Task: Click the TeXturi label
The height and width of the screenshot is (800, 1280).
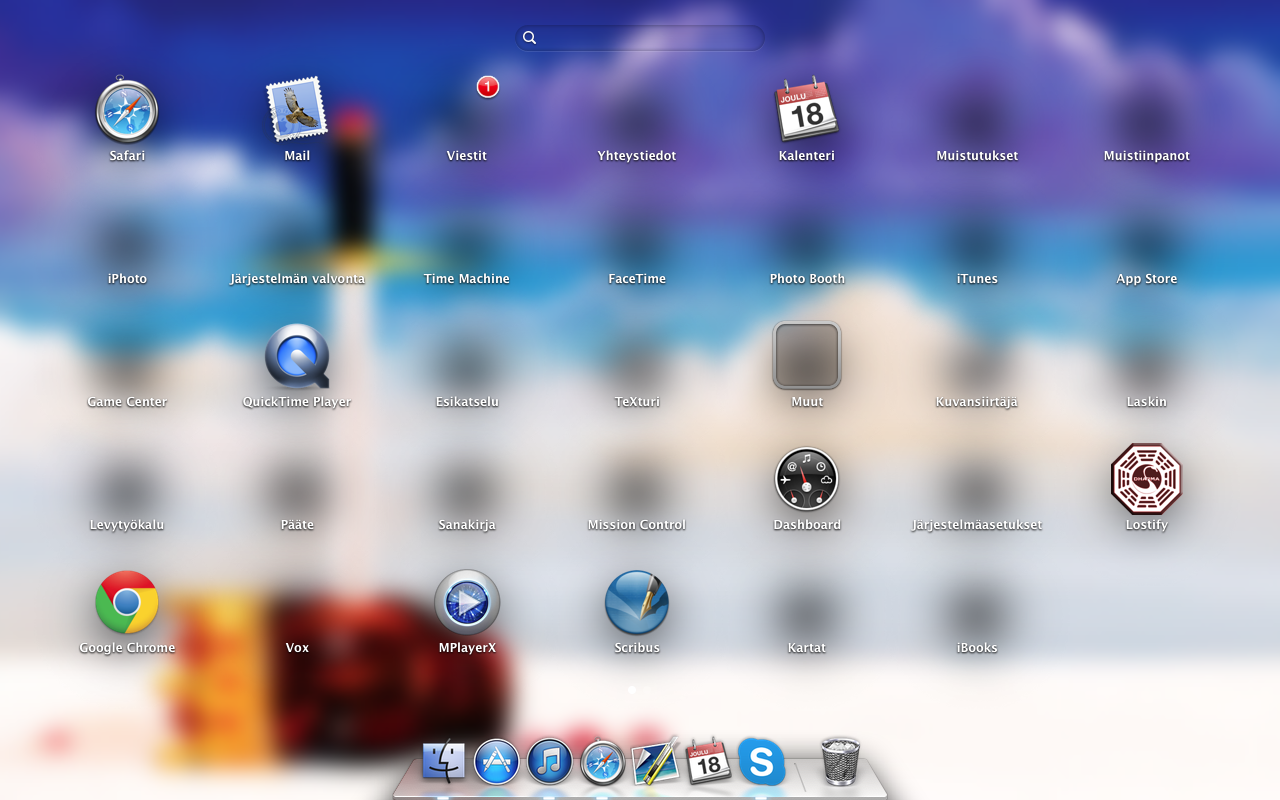Action: tap(637, 402)
